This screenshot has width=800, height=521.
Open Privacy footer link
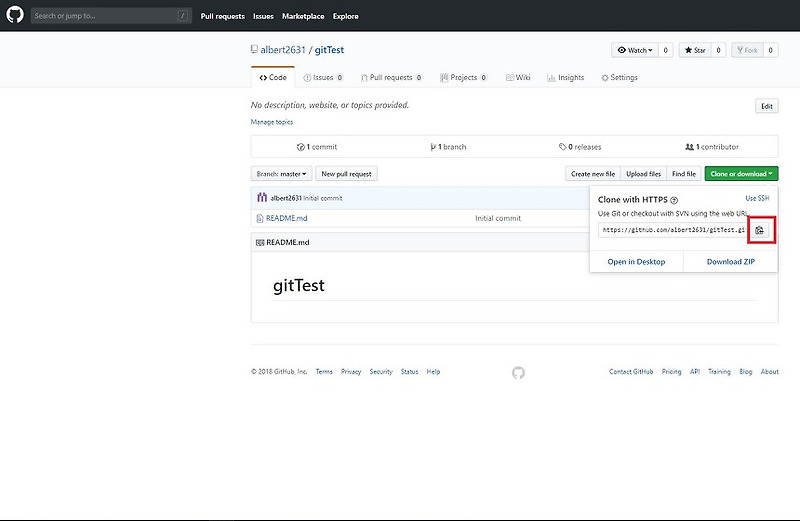[x=351, y=372]
